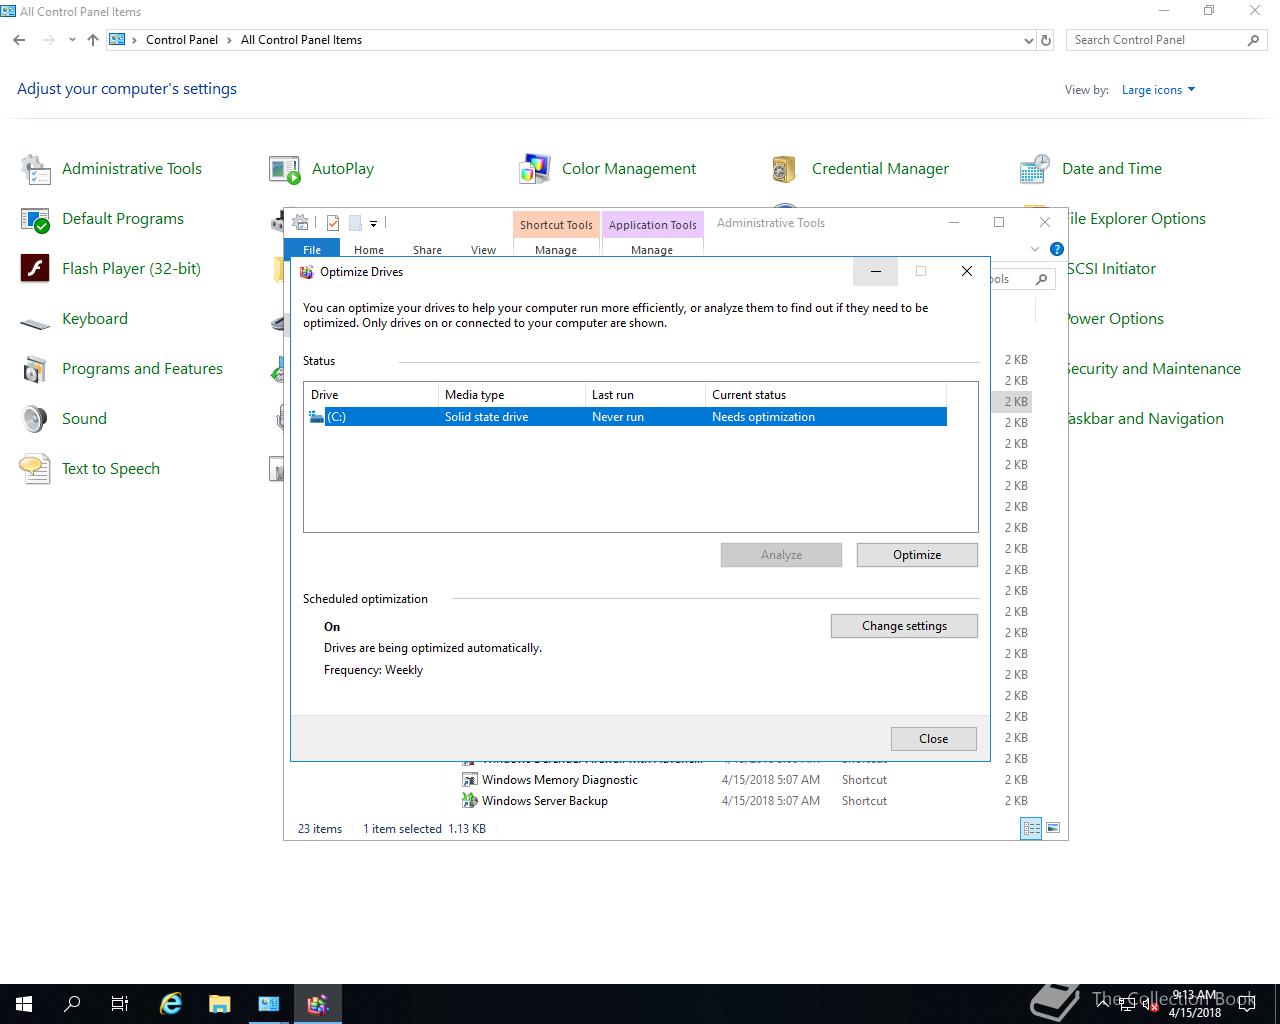
Task: Open the Share ribbon tab
Action: point(427,249)
